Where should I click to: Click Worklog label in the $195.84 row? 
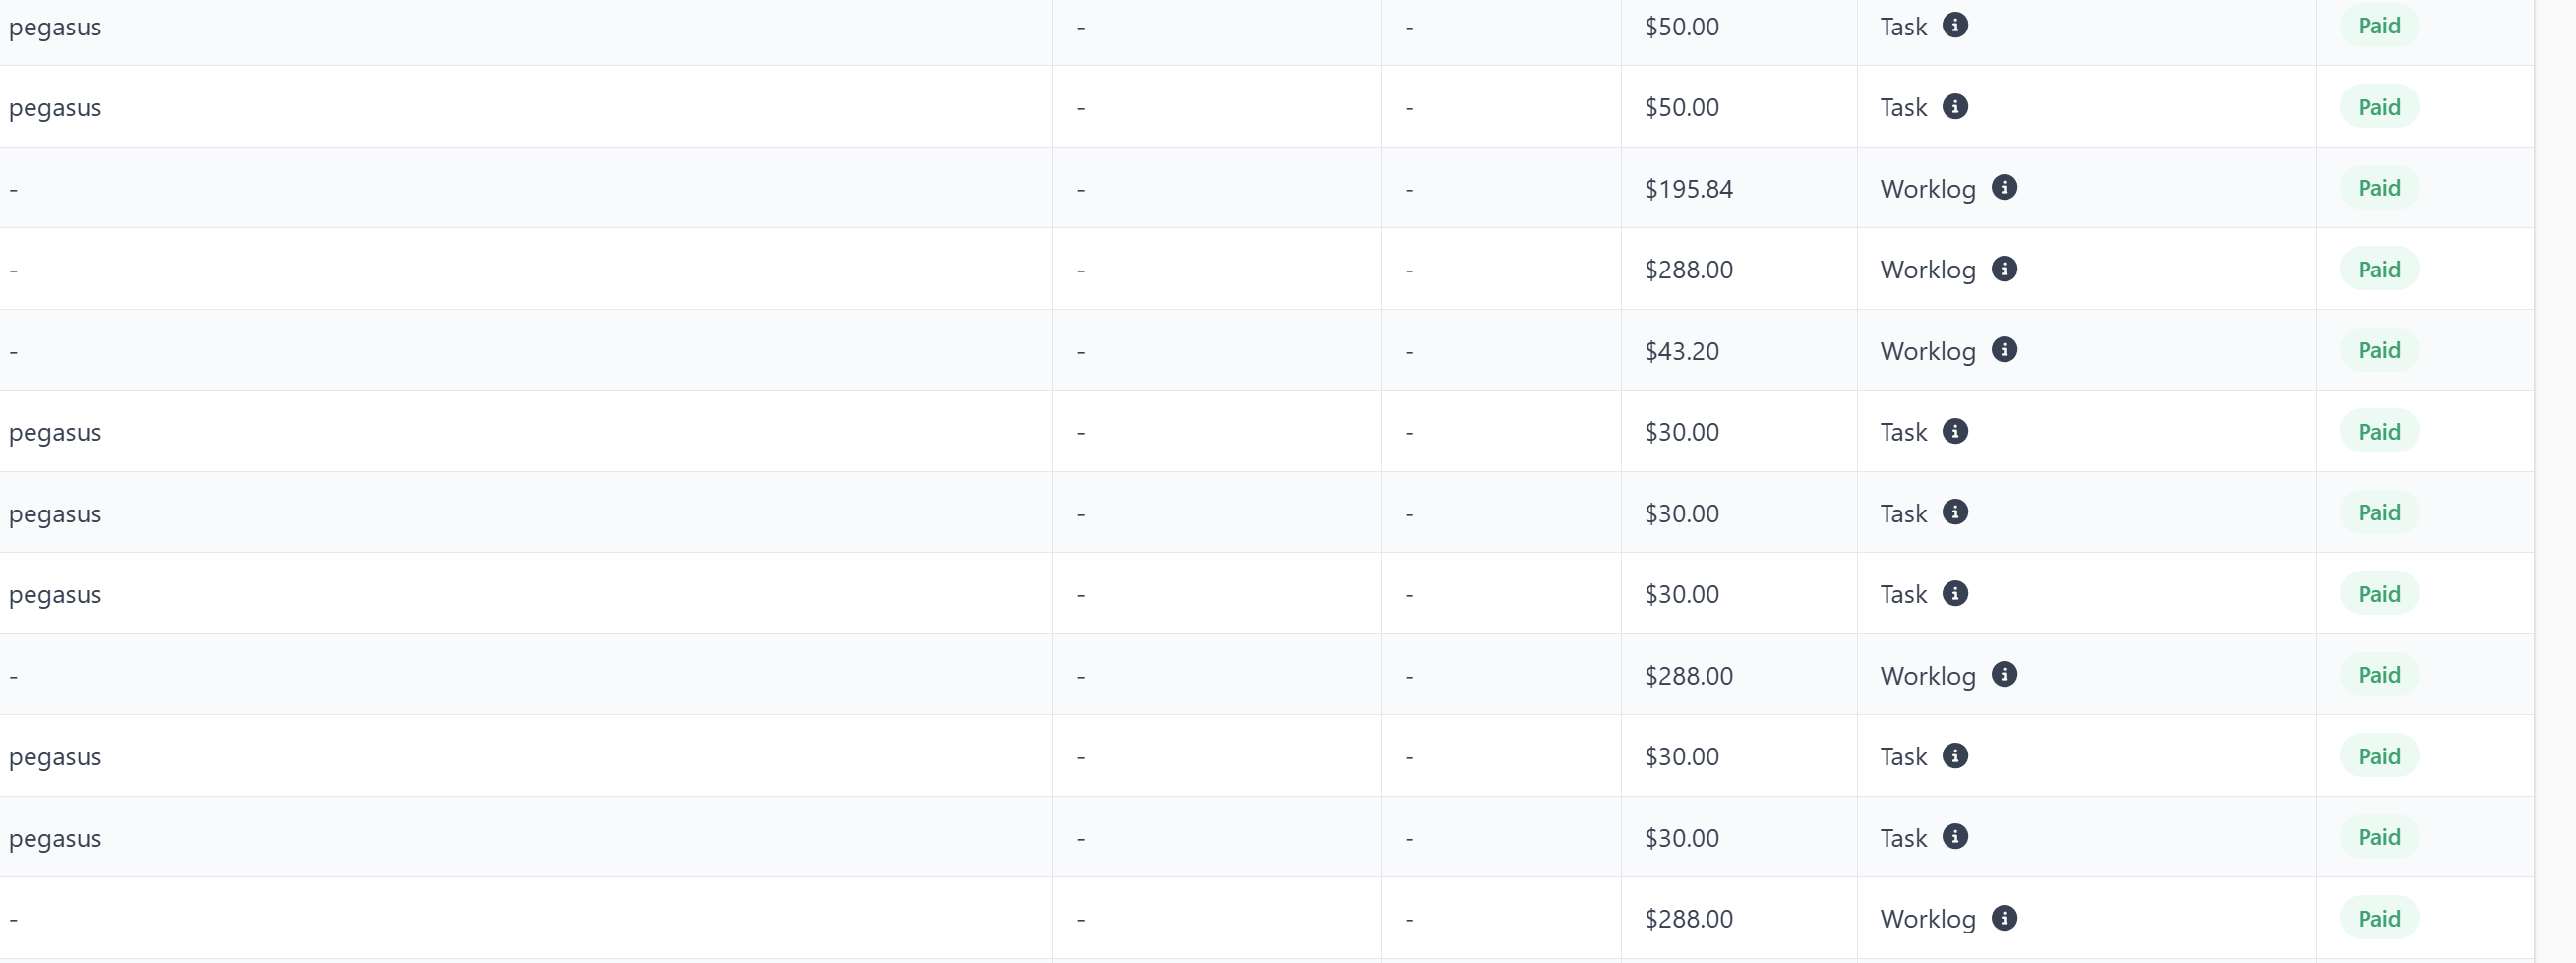coord(1927,189)
